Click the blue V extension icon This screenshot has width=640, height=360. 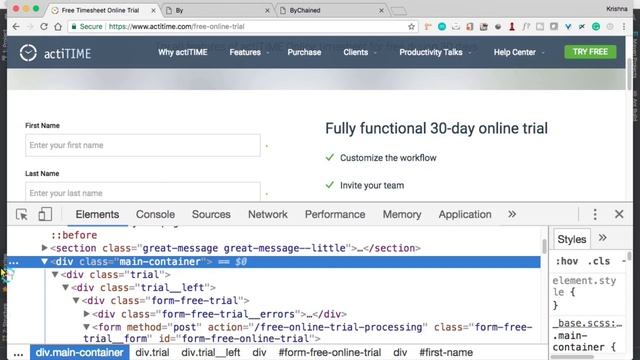pos(568,27)
